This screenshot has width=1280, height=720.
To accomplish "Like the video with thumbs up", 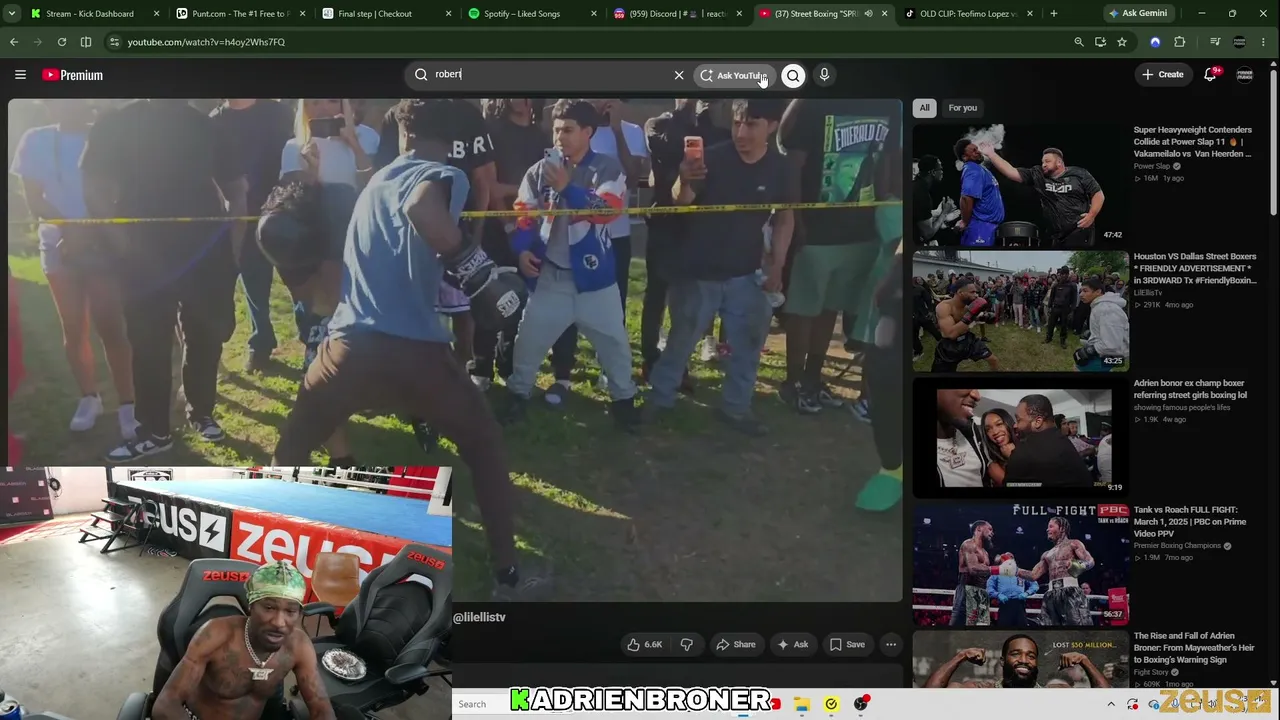I will [x=644, y=645].
